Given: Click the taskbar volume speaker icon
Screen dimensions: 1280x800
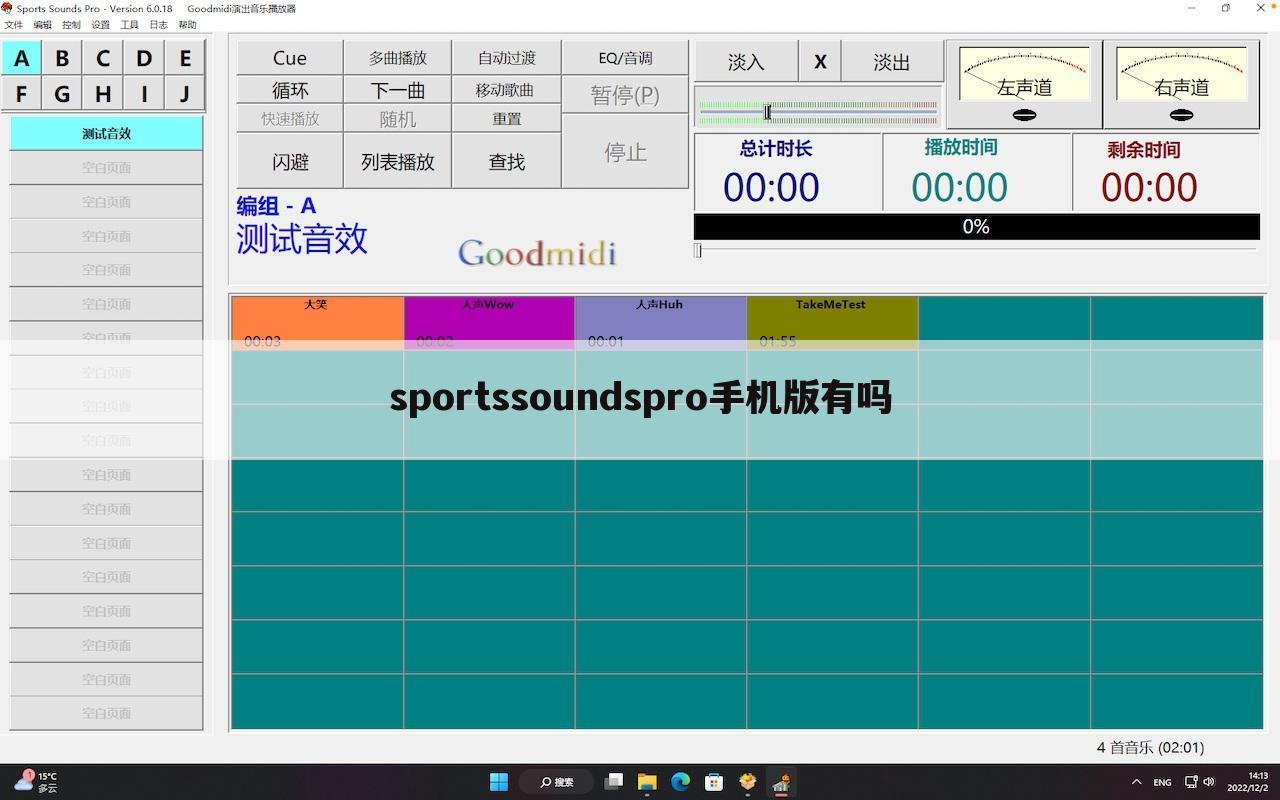Looking at the screenshot, I should click(x=1209, y=782).
